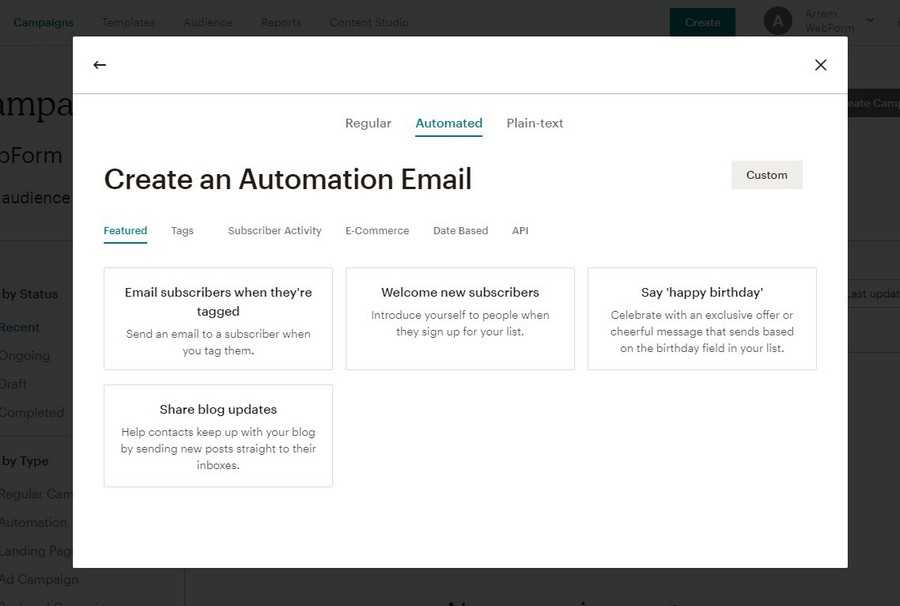Image resolution: width=900 pixels, height=606 pixels.
Task: Close the automation modal with X icon
Action: point(820,65)
